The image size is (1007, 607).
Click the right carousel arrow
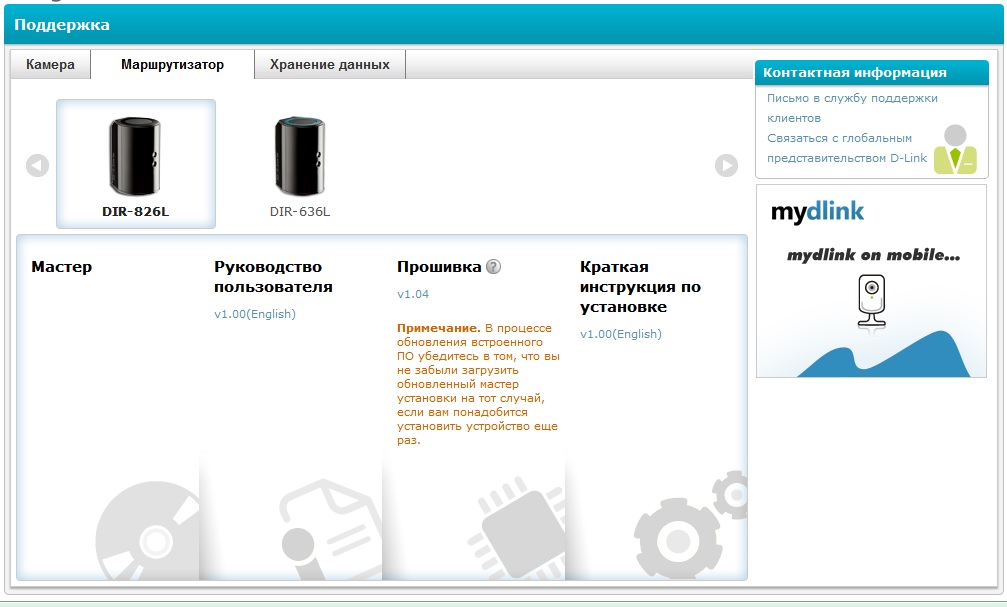[726, 165]
